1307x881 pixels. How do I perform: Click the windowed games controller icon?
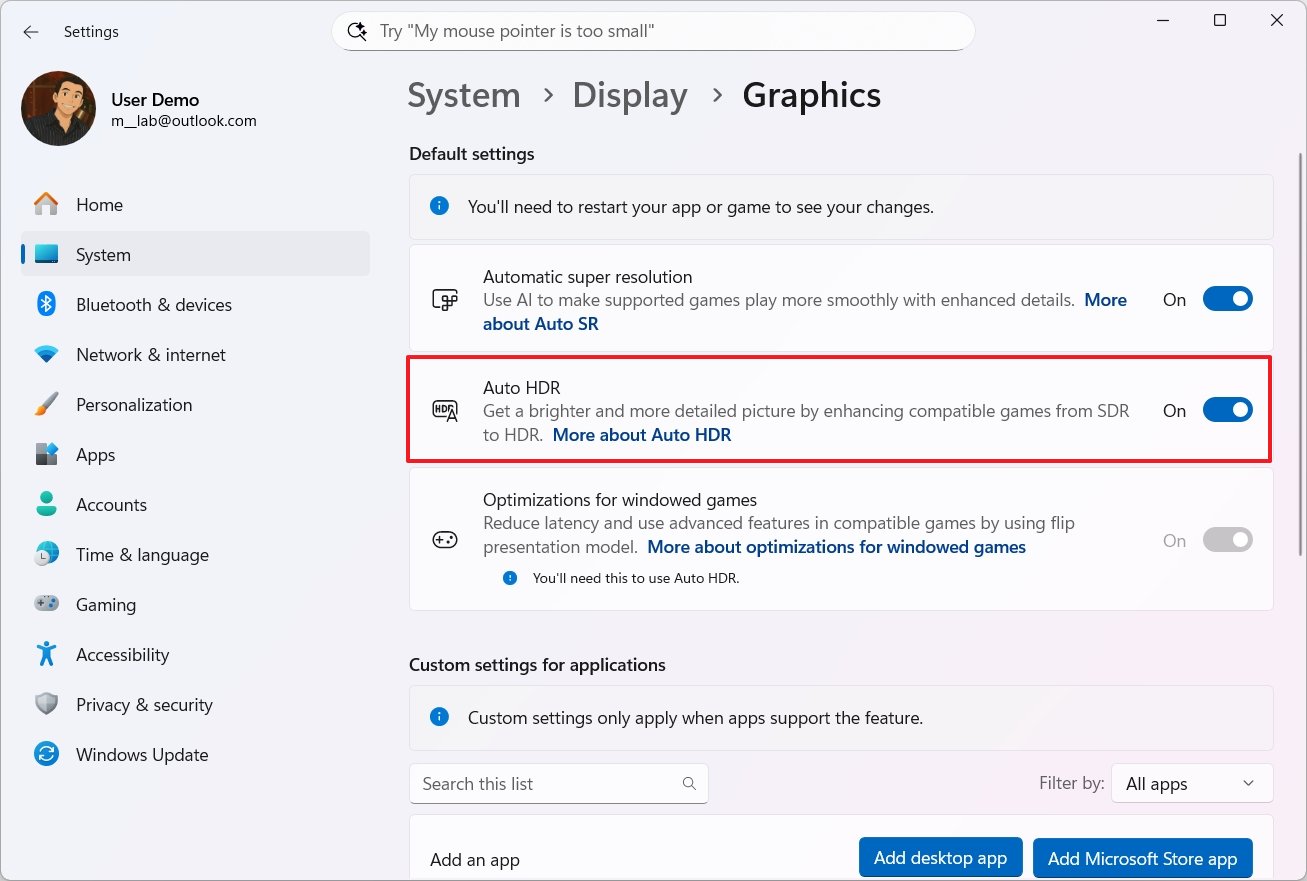click(x=445, y=540)
